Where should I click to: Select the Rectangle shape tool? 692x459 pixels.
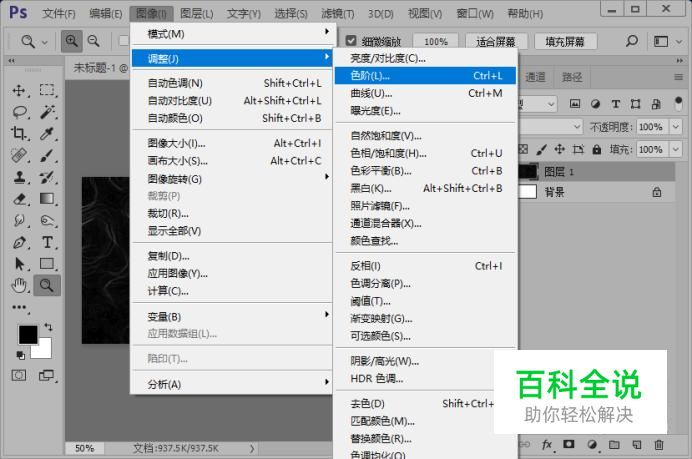pos(47,264)
